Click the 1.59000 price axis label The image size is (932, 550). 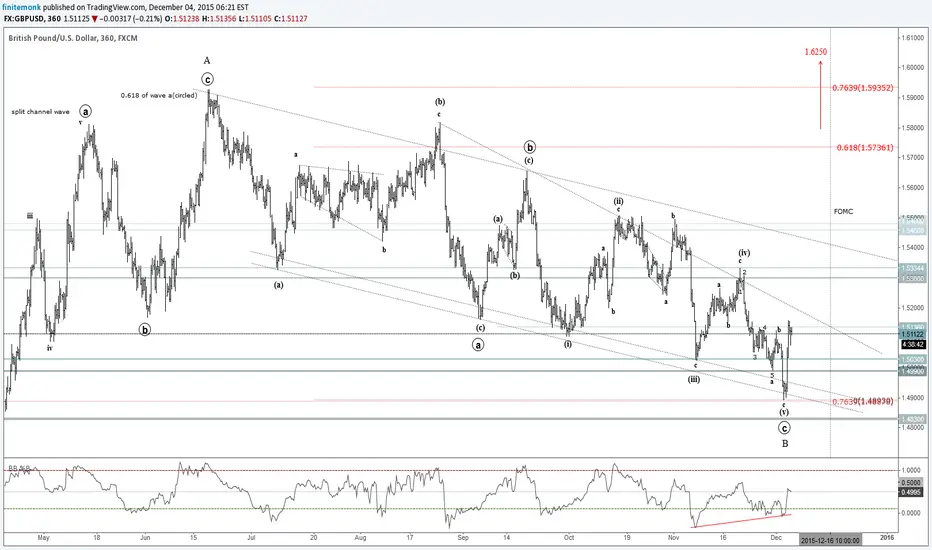click(912, 98)
